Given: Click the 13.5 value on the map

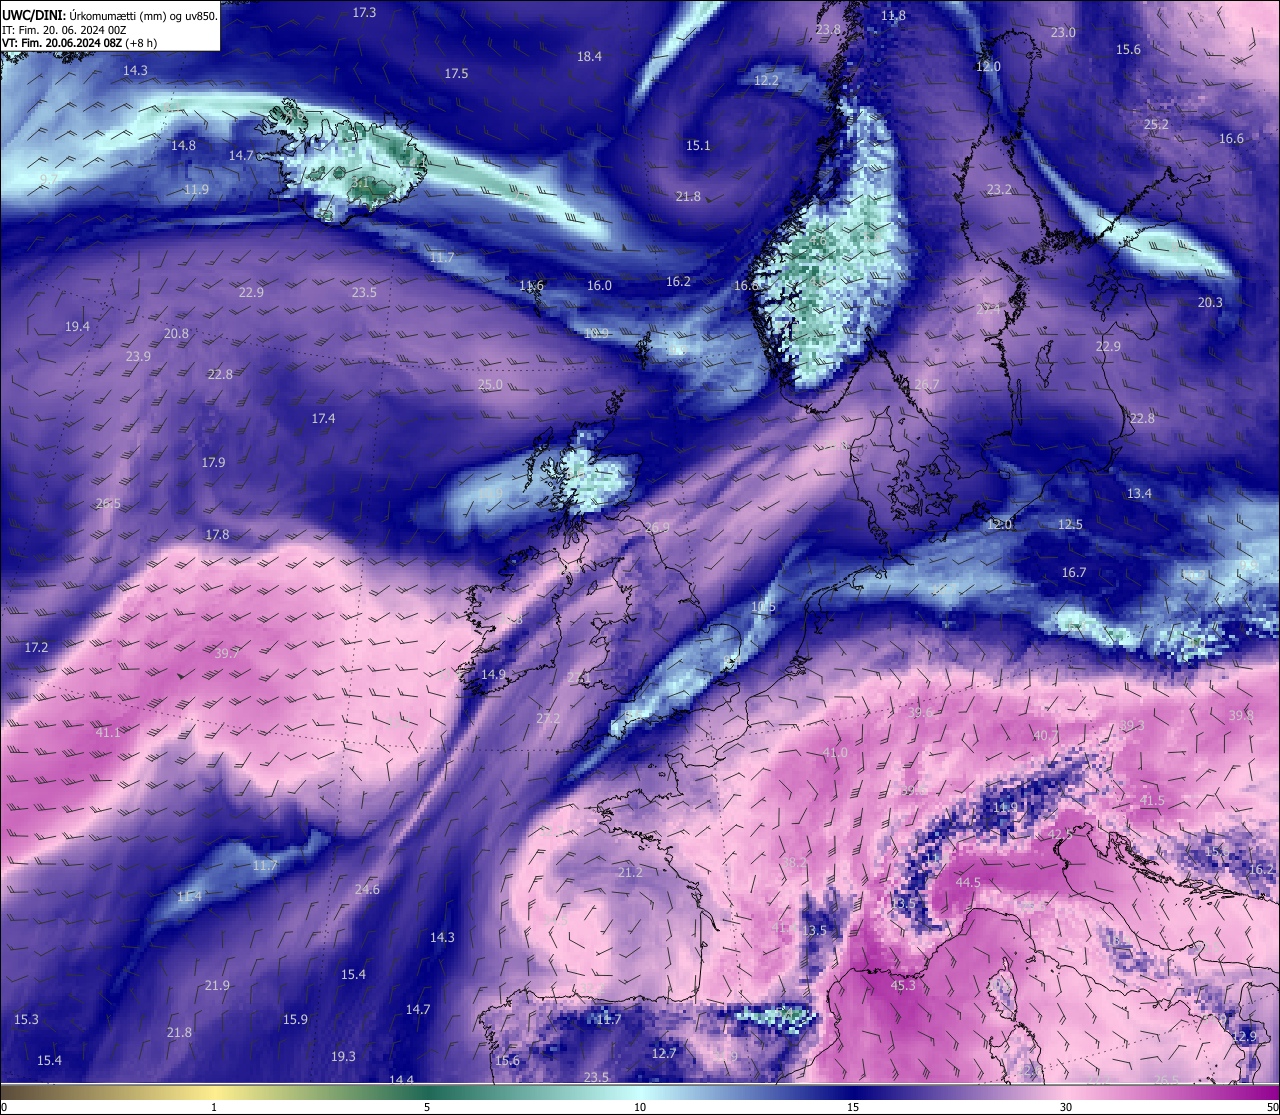Looking at the screenshot, I should 814,930.
